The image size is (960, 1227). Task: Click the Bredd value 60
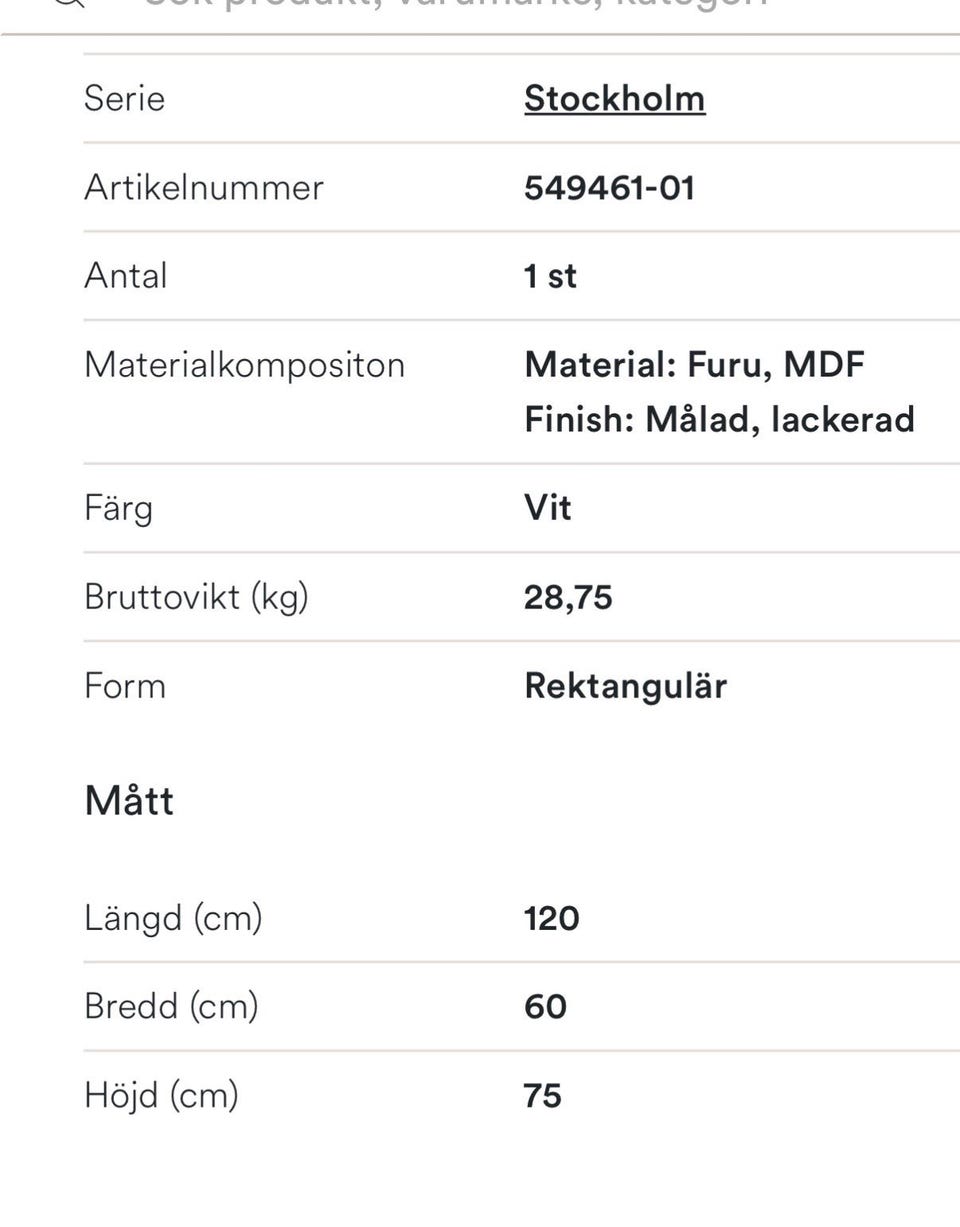point(545,1007)
